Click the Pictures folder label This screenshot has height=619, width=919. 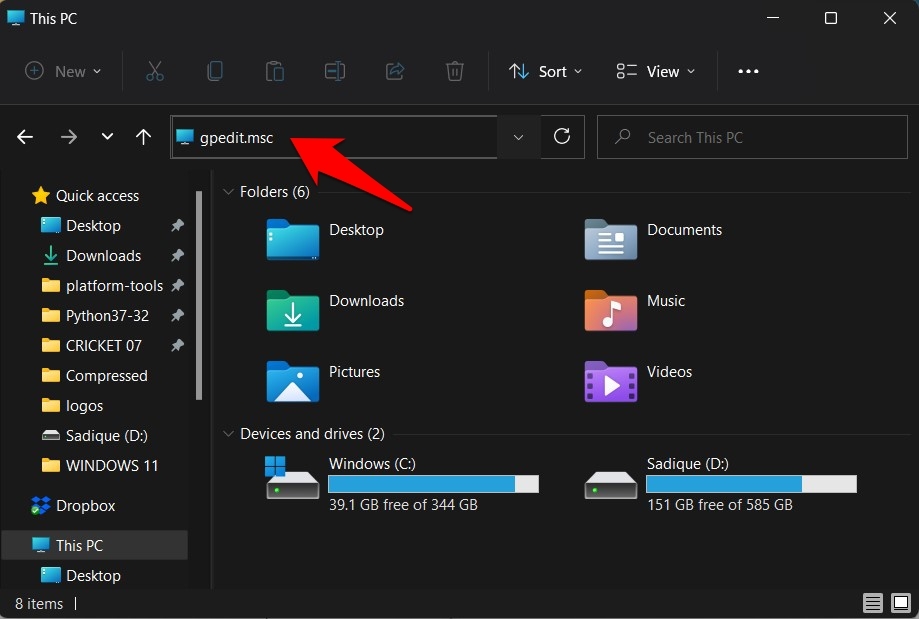click(355, 372)
